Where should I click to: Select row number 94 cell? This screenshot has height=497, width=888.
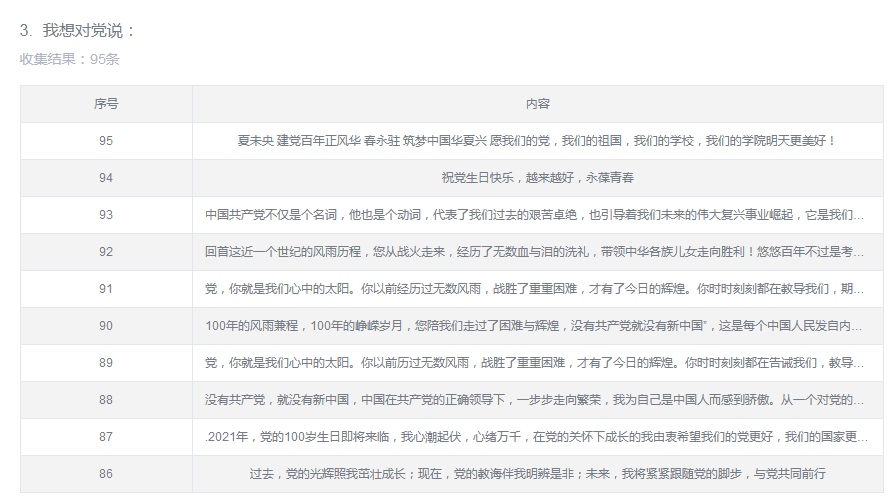point(106,178)
